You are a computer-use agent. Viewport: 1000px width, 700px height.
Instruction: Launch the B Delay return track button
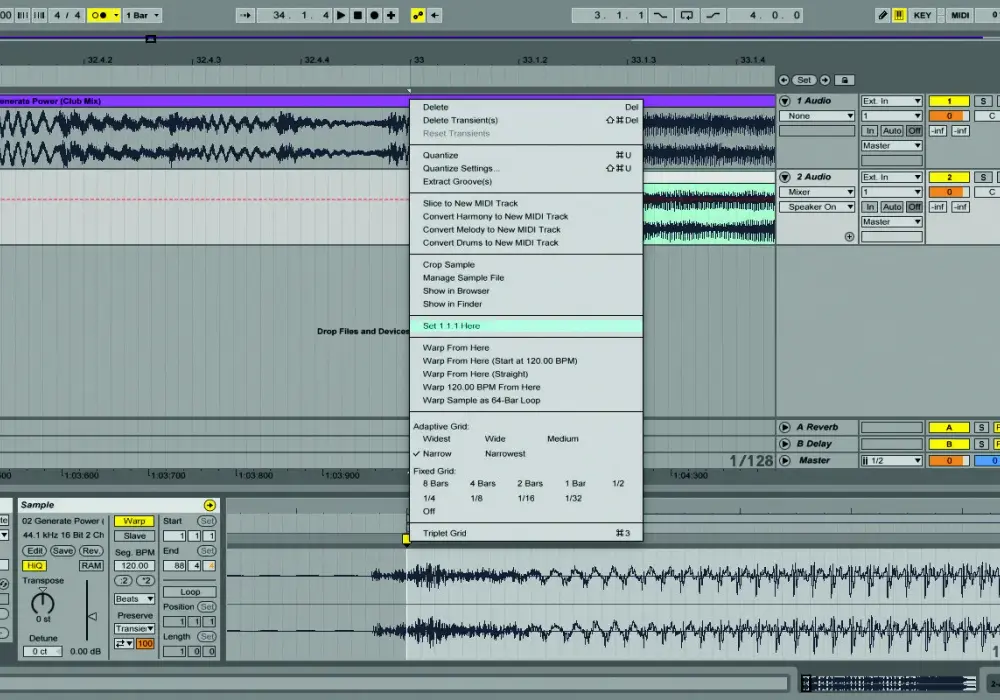pos(784,444)
